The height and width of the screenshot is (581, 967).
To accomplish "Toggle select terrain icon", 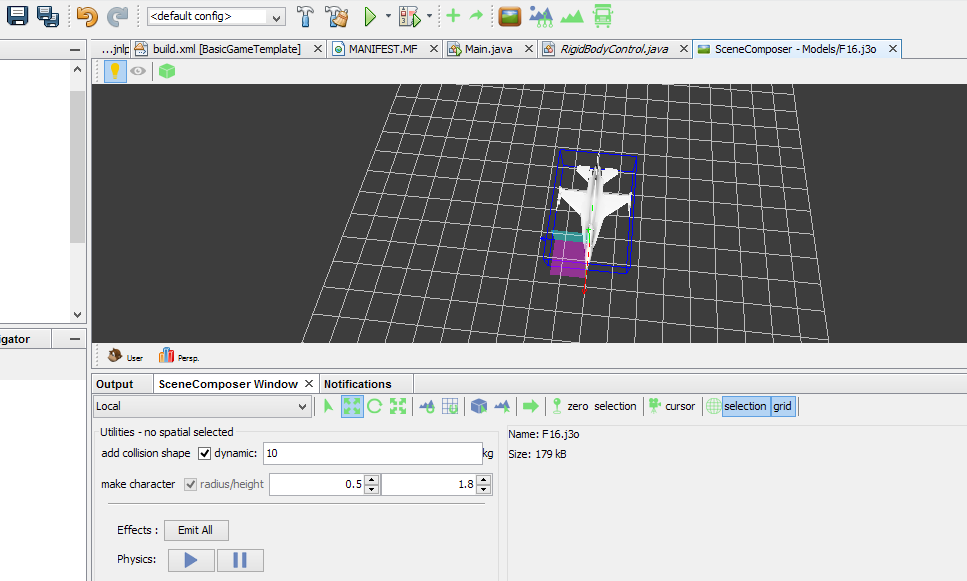I will [x=502, y=406].
